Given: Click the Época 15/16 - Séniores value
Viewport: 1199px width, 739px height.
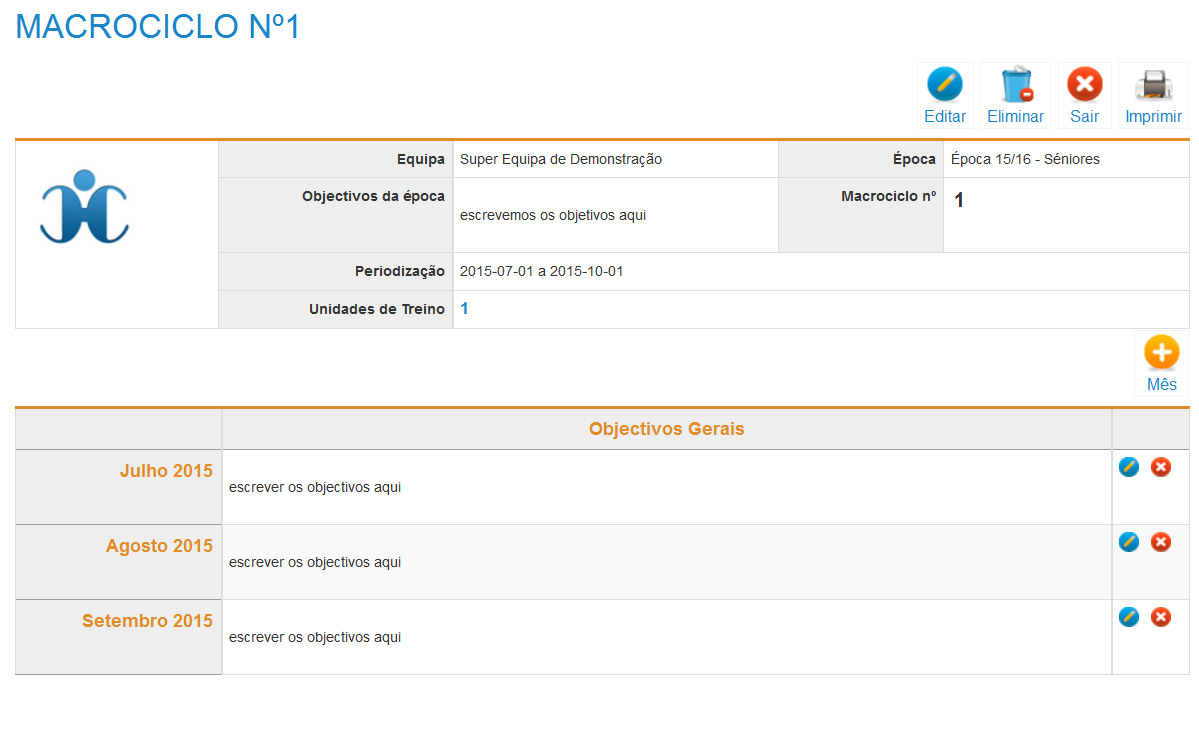Looking at the screenshot, I should 1025,159.
